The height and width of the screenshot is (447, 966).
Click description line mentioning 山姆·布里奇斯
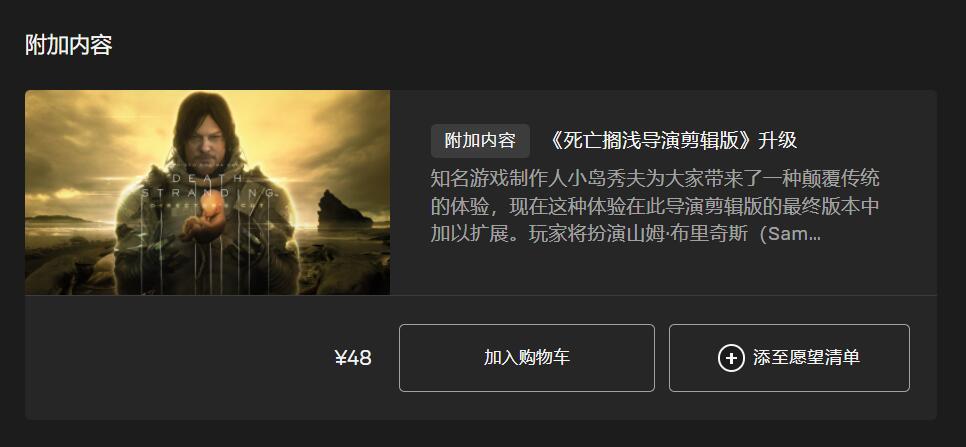tap(626, 234)
